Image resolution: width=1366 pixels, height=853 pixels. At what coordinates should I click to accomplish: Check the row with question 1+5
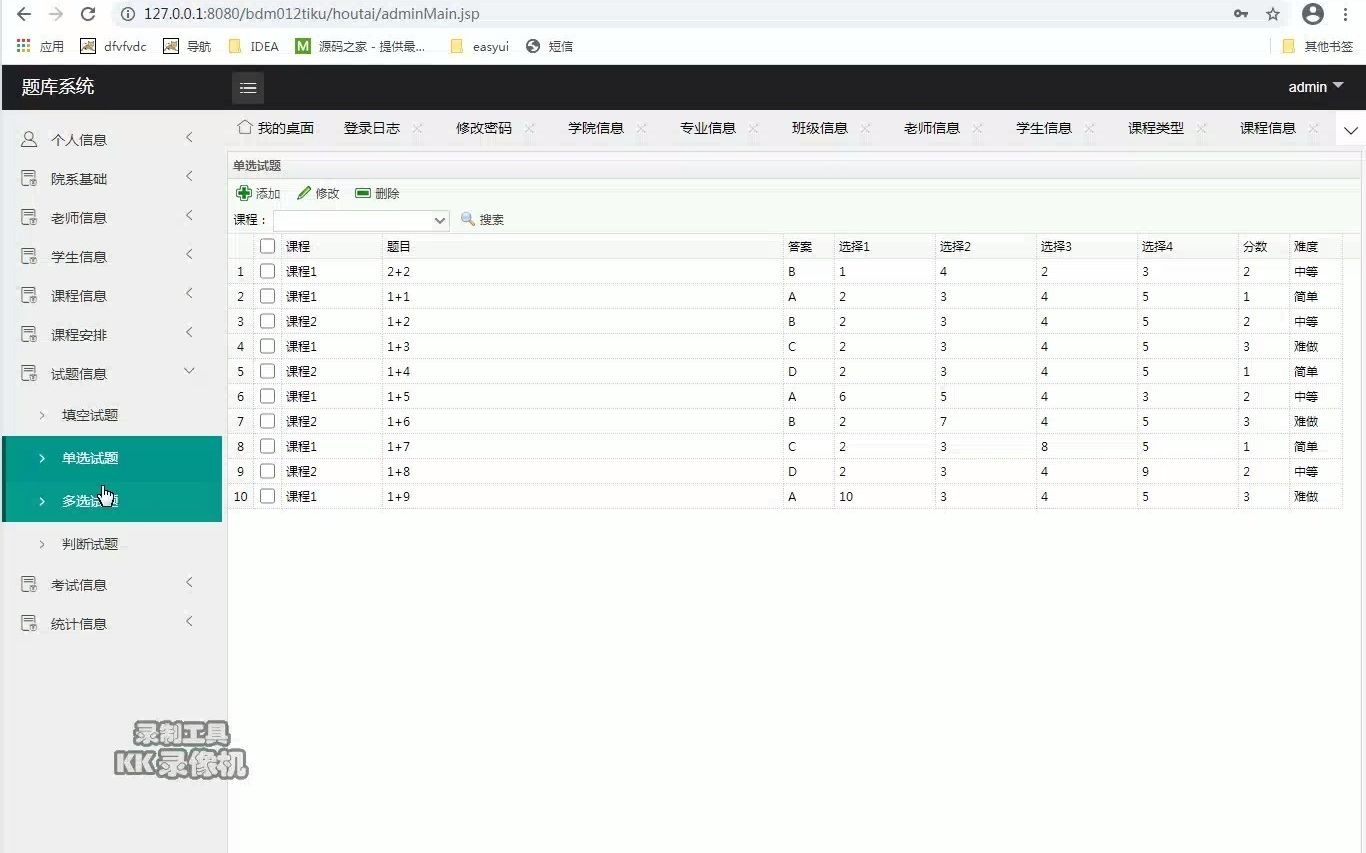[x=267, y=396]
